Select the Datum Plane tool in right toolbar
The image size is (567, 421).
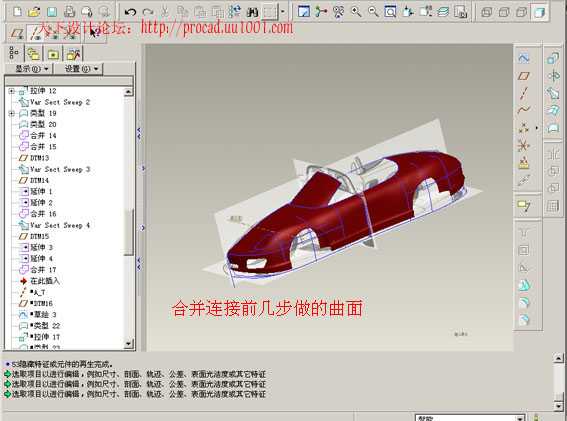click(x=524, y=76)
